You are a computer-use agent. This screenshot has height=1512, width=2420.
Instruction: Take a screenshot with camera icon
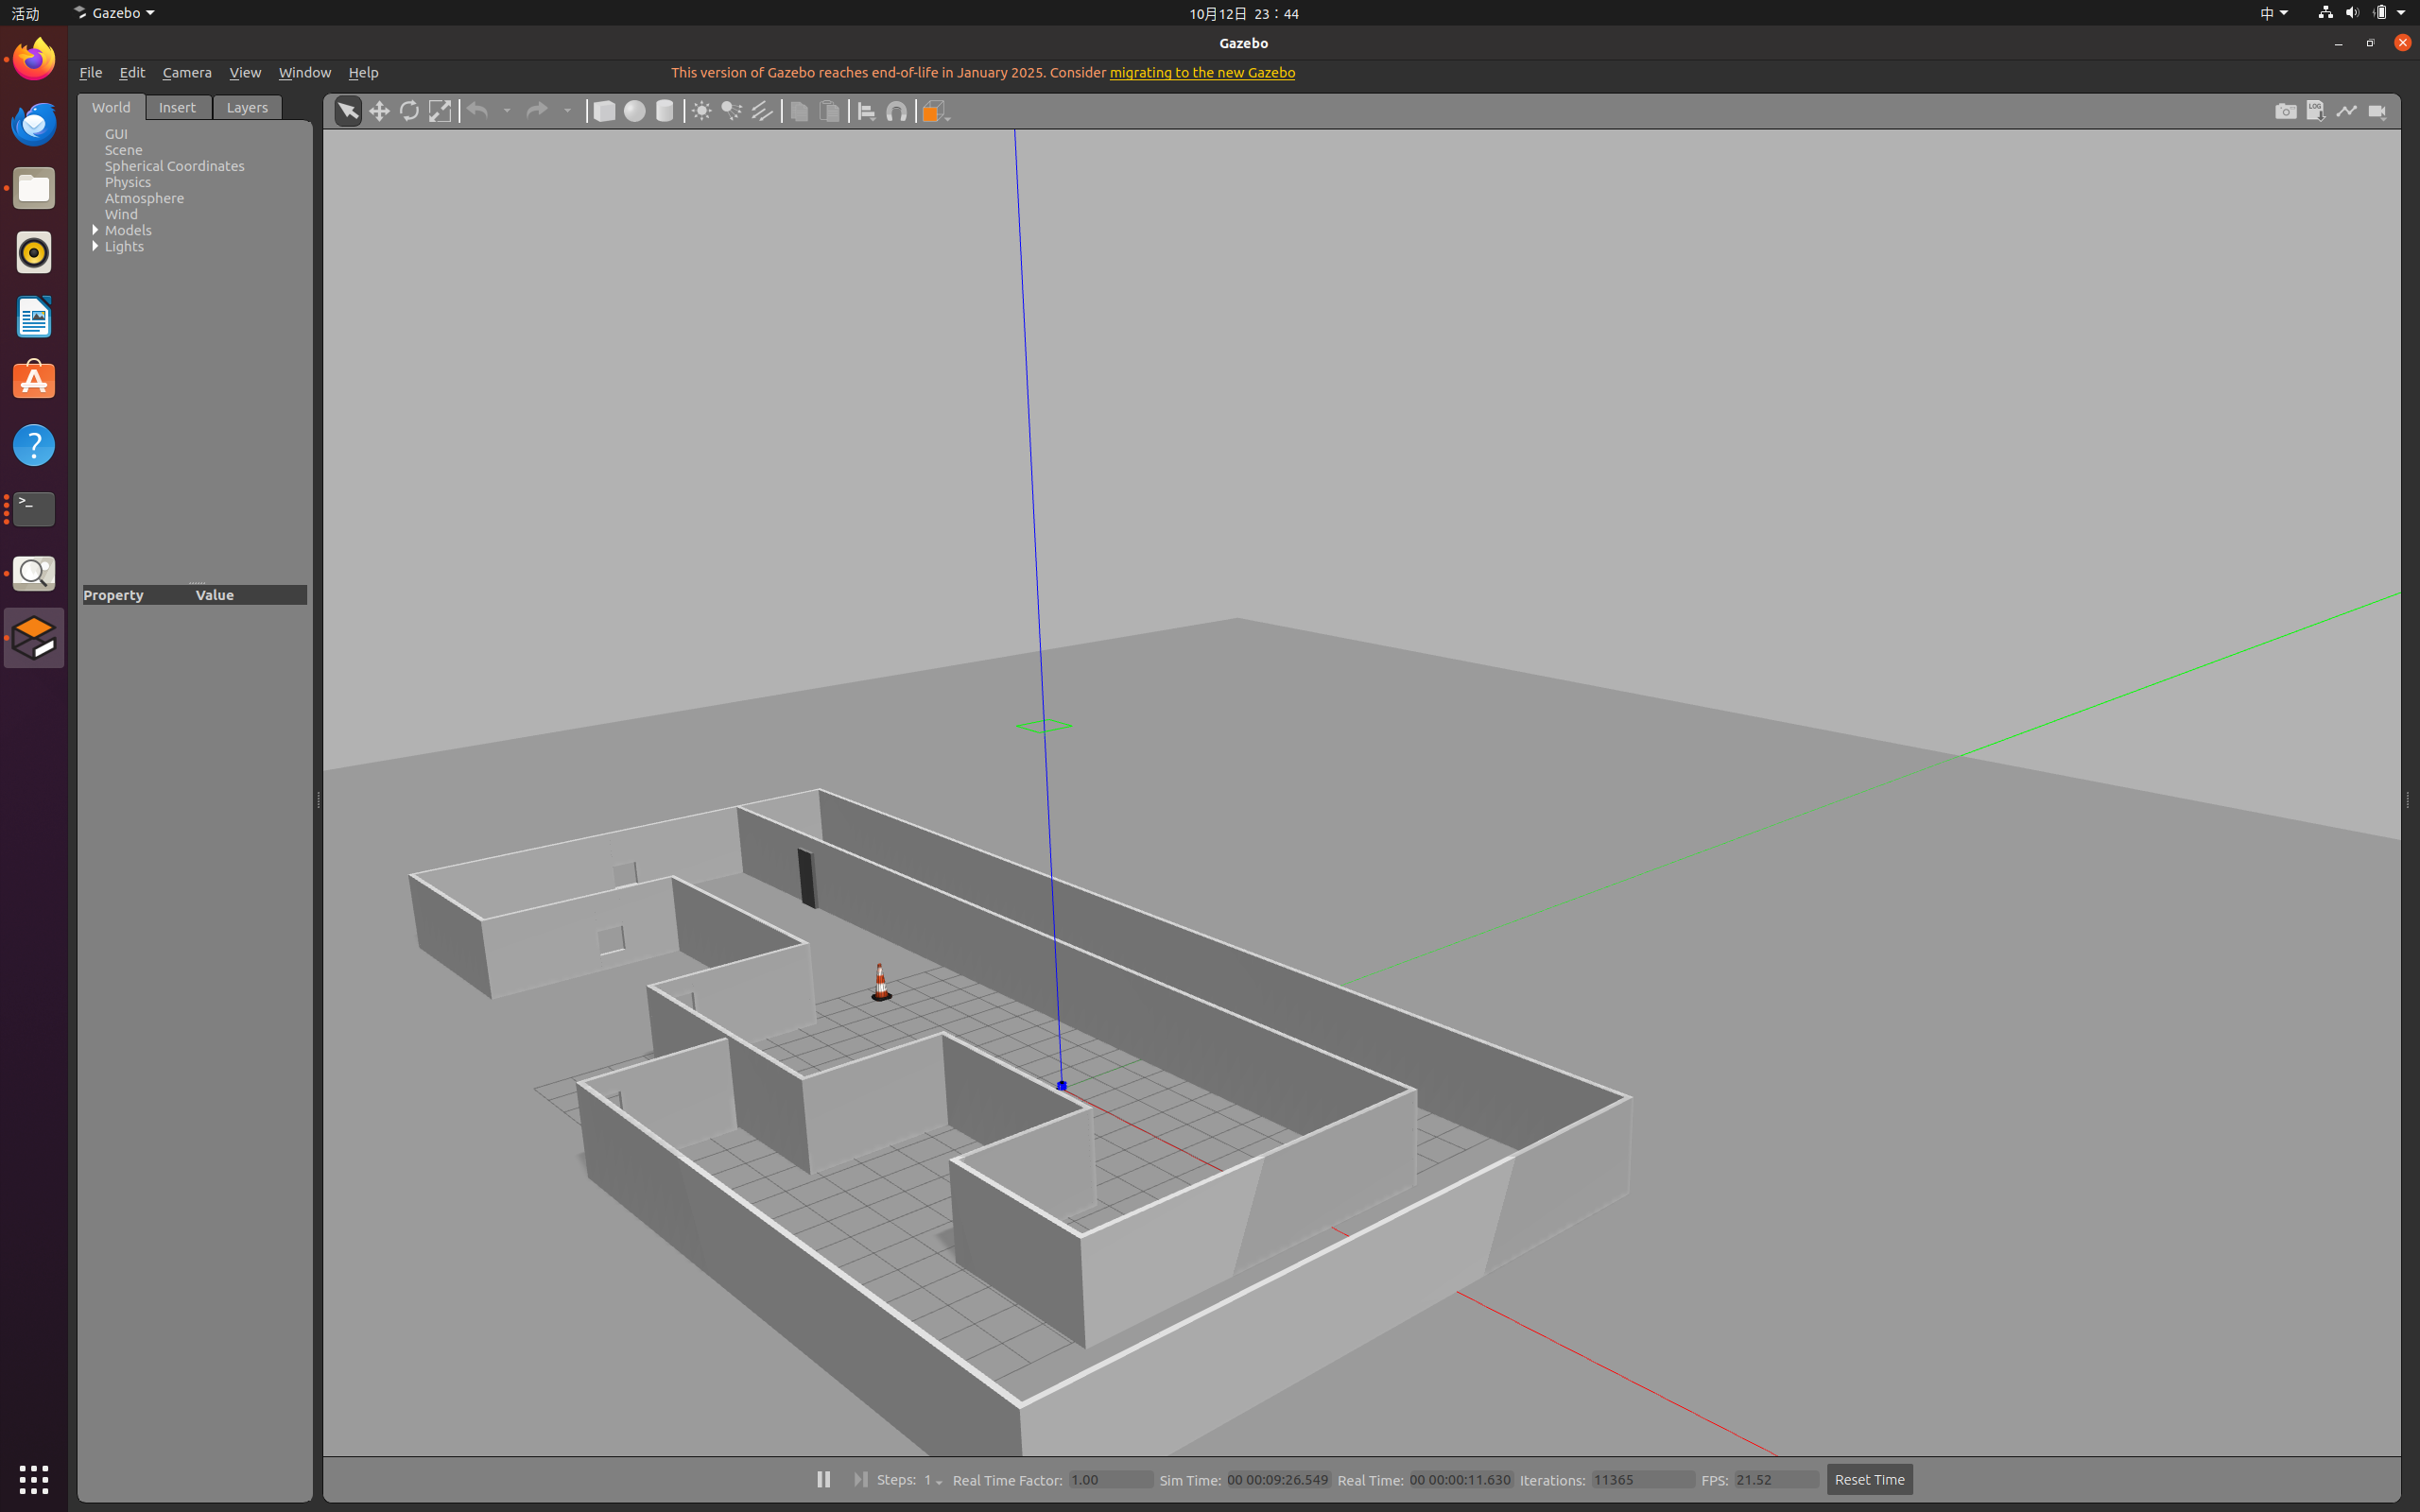click(2286, 111)
